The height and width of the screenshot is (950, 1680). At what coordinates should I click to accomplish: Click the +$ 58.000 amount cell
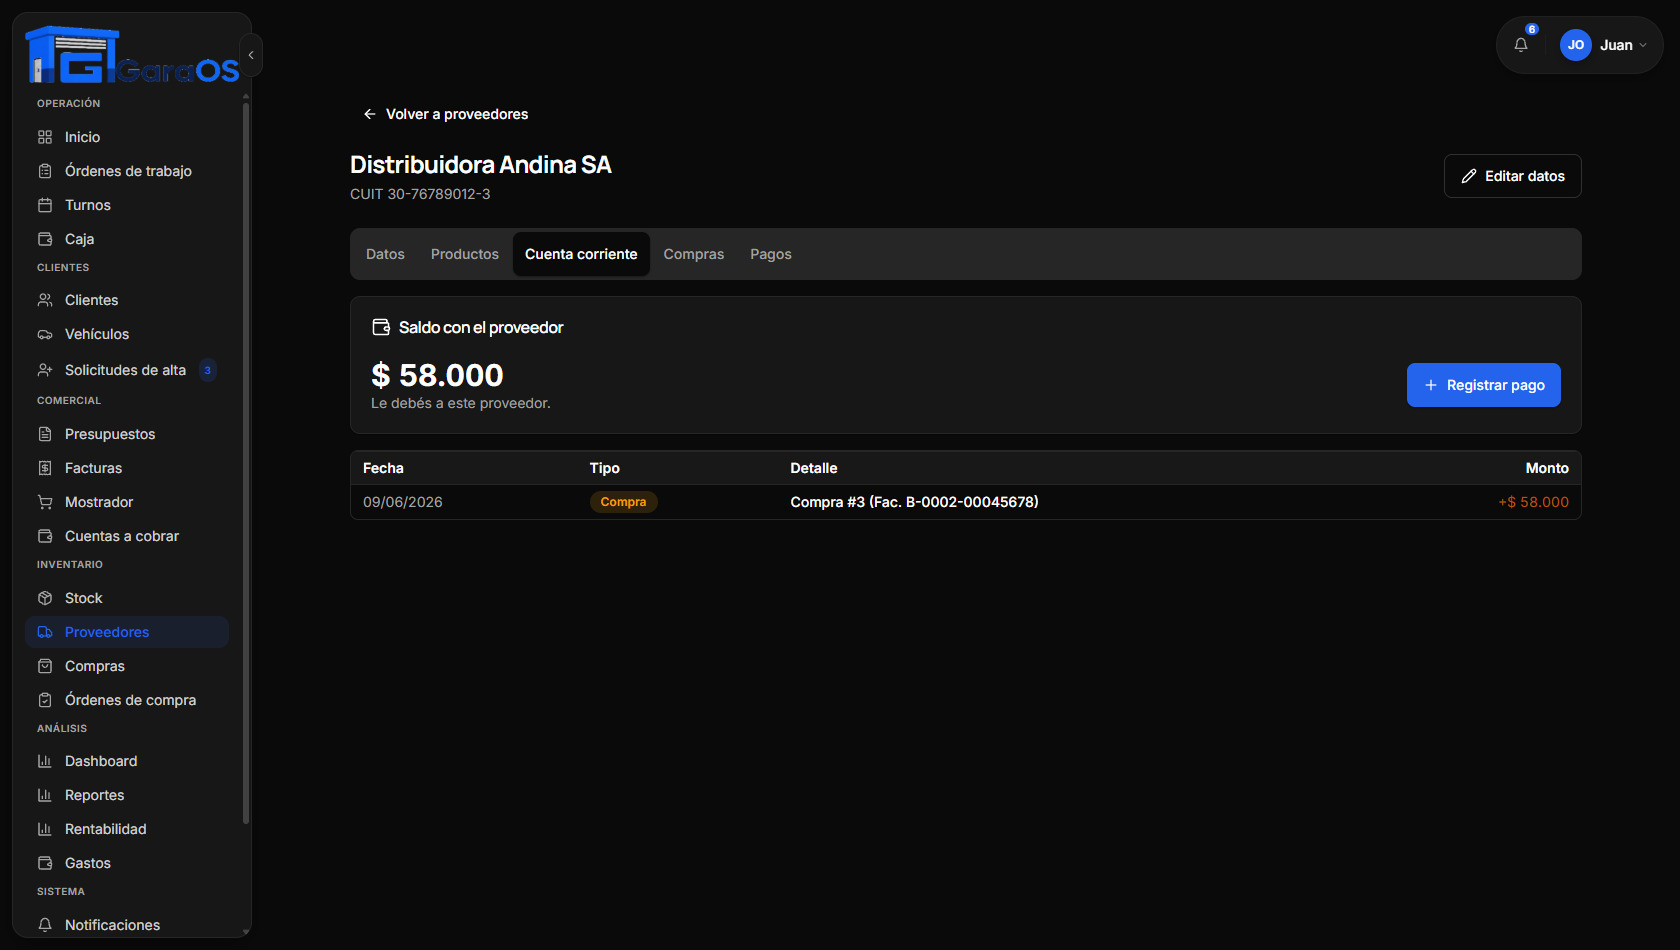coord(1533,502)
